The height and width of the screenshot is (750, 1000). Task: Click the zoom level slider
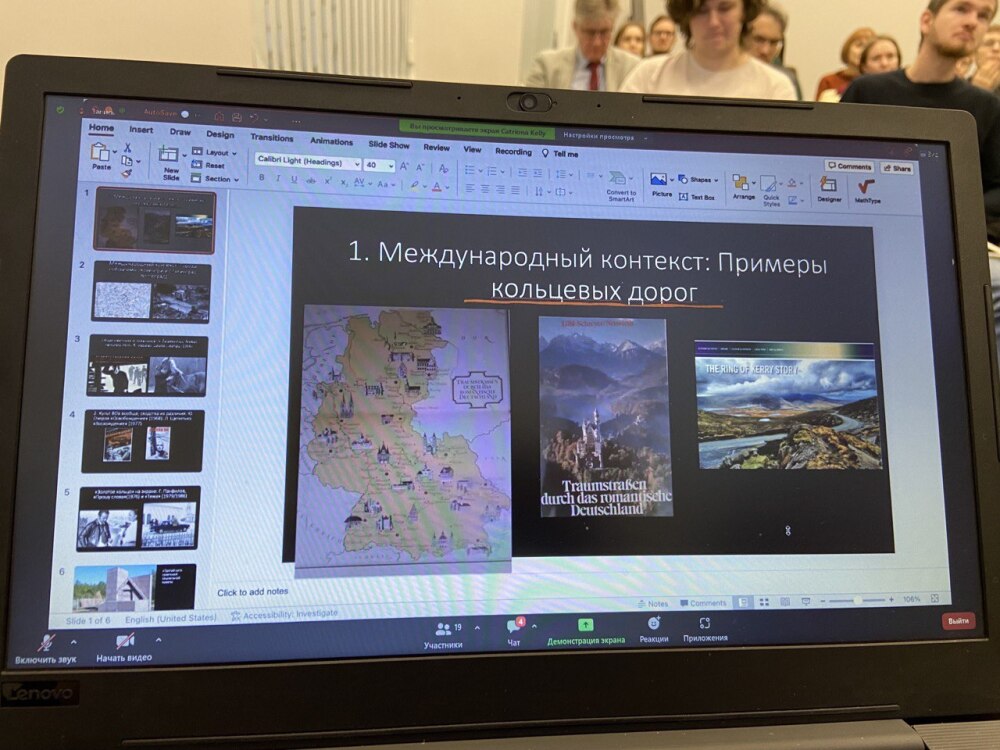pyautogui.click(x=855, y=600)
